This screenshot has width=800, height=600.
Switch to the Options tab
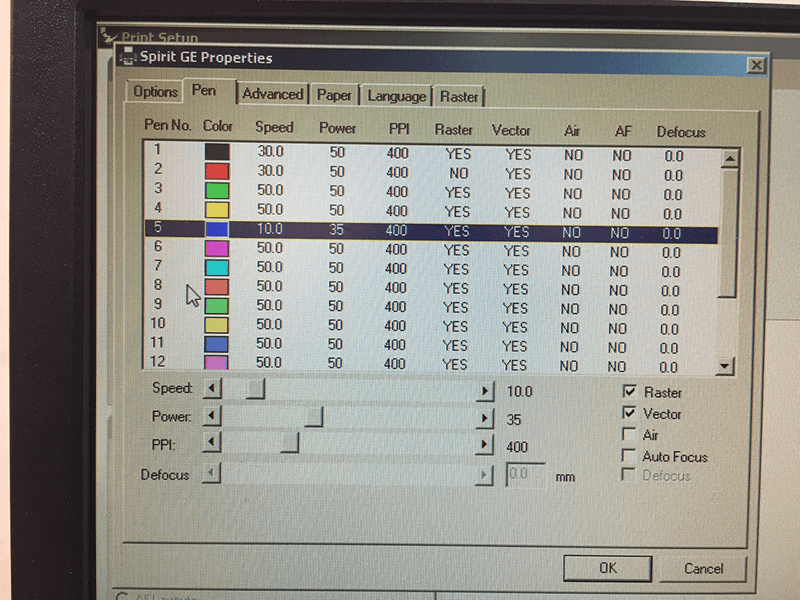[x=155, y=92]
